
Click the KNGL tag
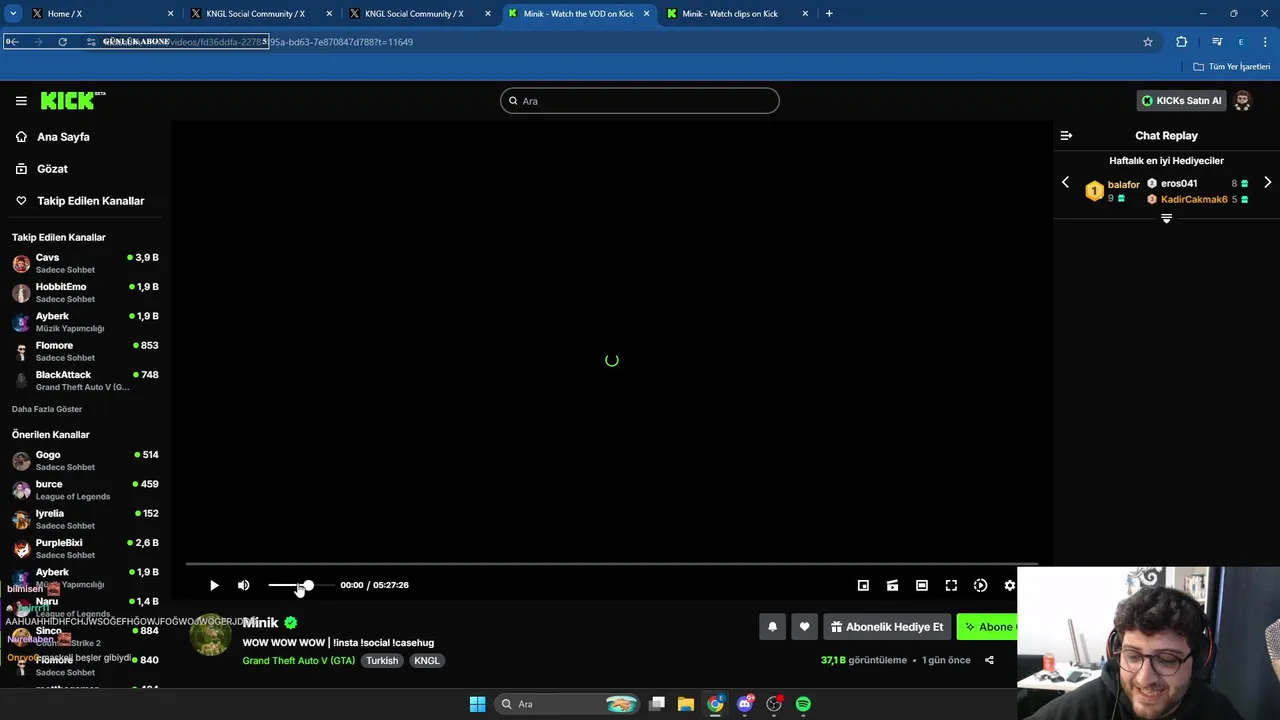coord(426,660)
